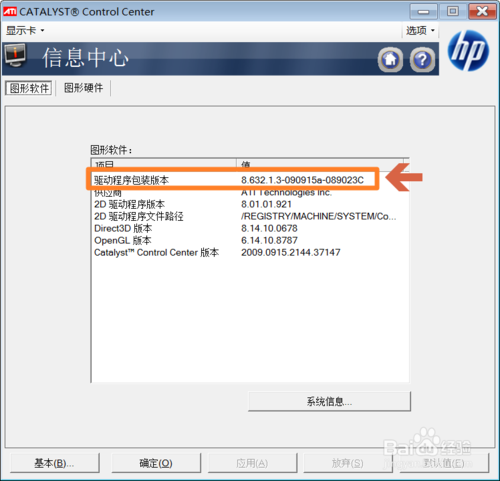The image size is (500, 481).
Task: Click the 系统信息... button
Action: [x=329, y=402]
